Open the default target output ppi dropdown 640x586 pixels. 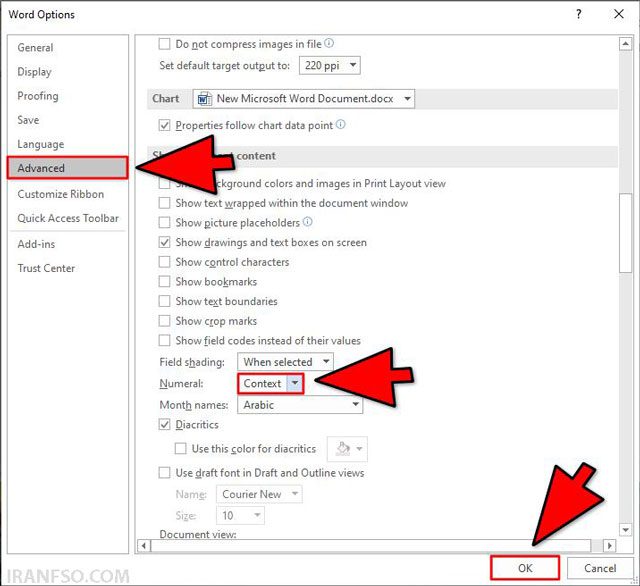pos(330,65)
